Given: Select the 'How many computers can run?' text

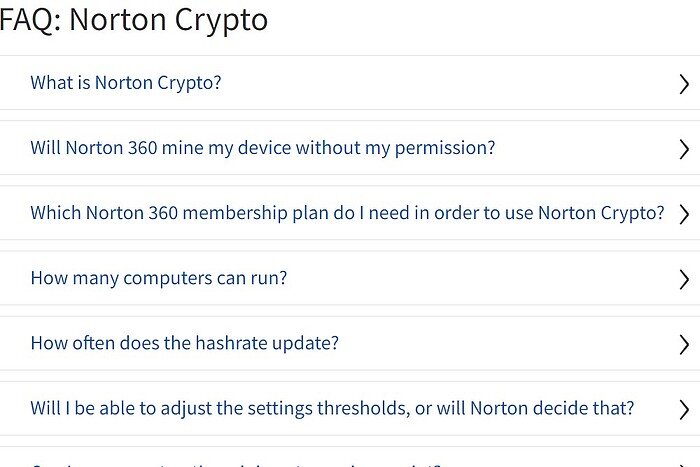Looking at the screenshot, I should click(159, 278).
